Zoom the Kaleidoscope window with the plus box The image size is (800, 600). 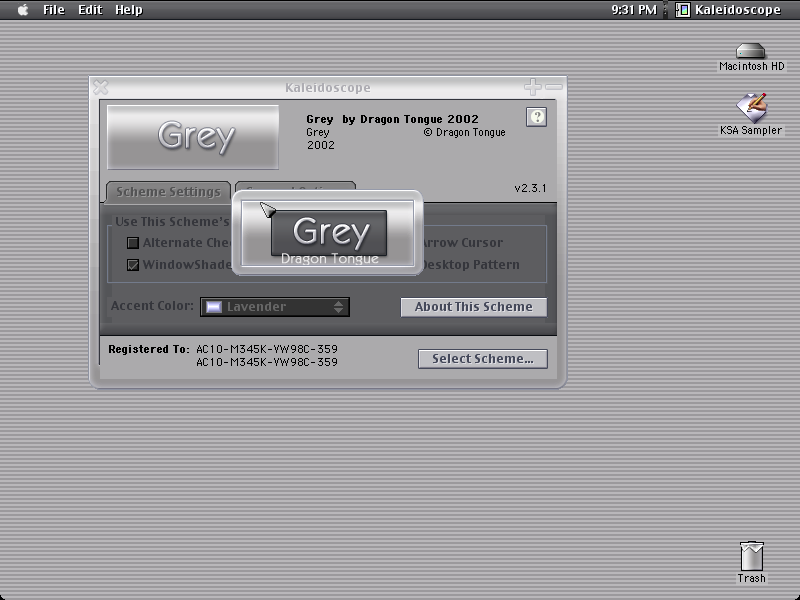click(x=533, y=87)
